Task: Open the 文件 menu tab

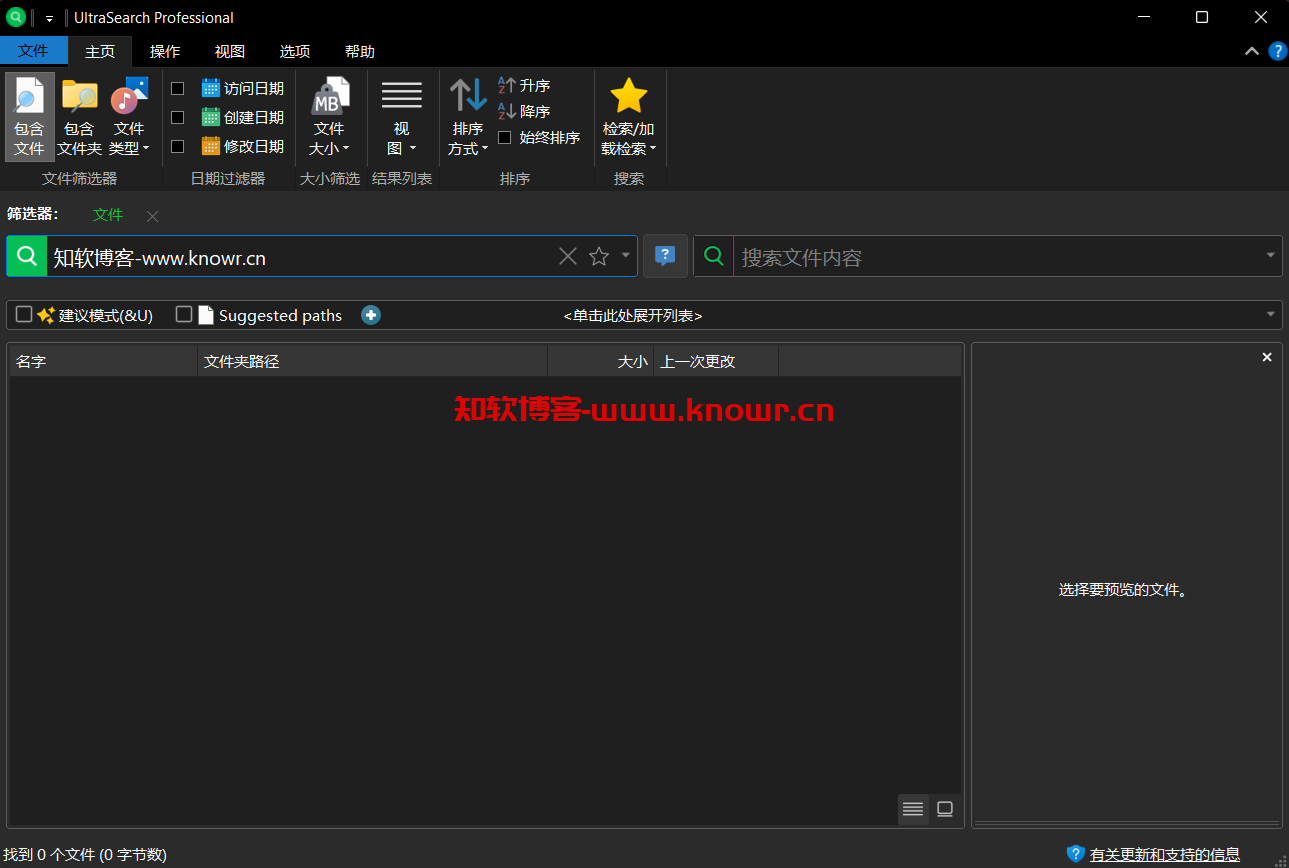Action: [x=33, y=51]
